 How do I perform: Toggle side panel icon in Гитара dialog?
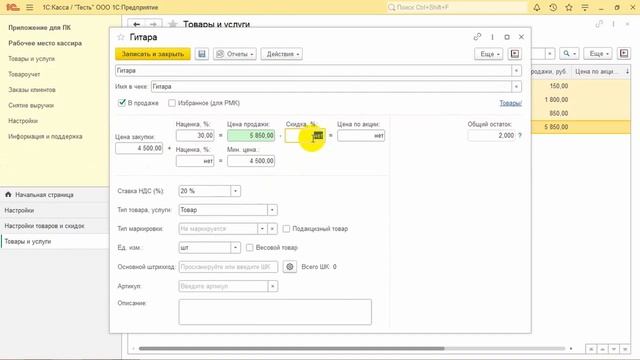coord(515,54)
